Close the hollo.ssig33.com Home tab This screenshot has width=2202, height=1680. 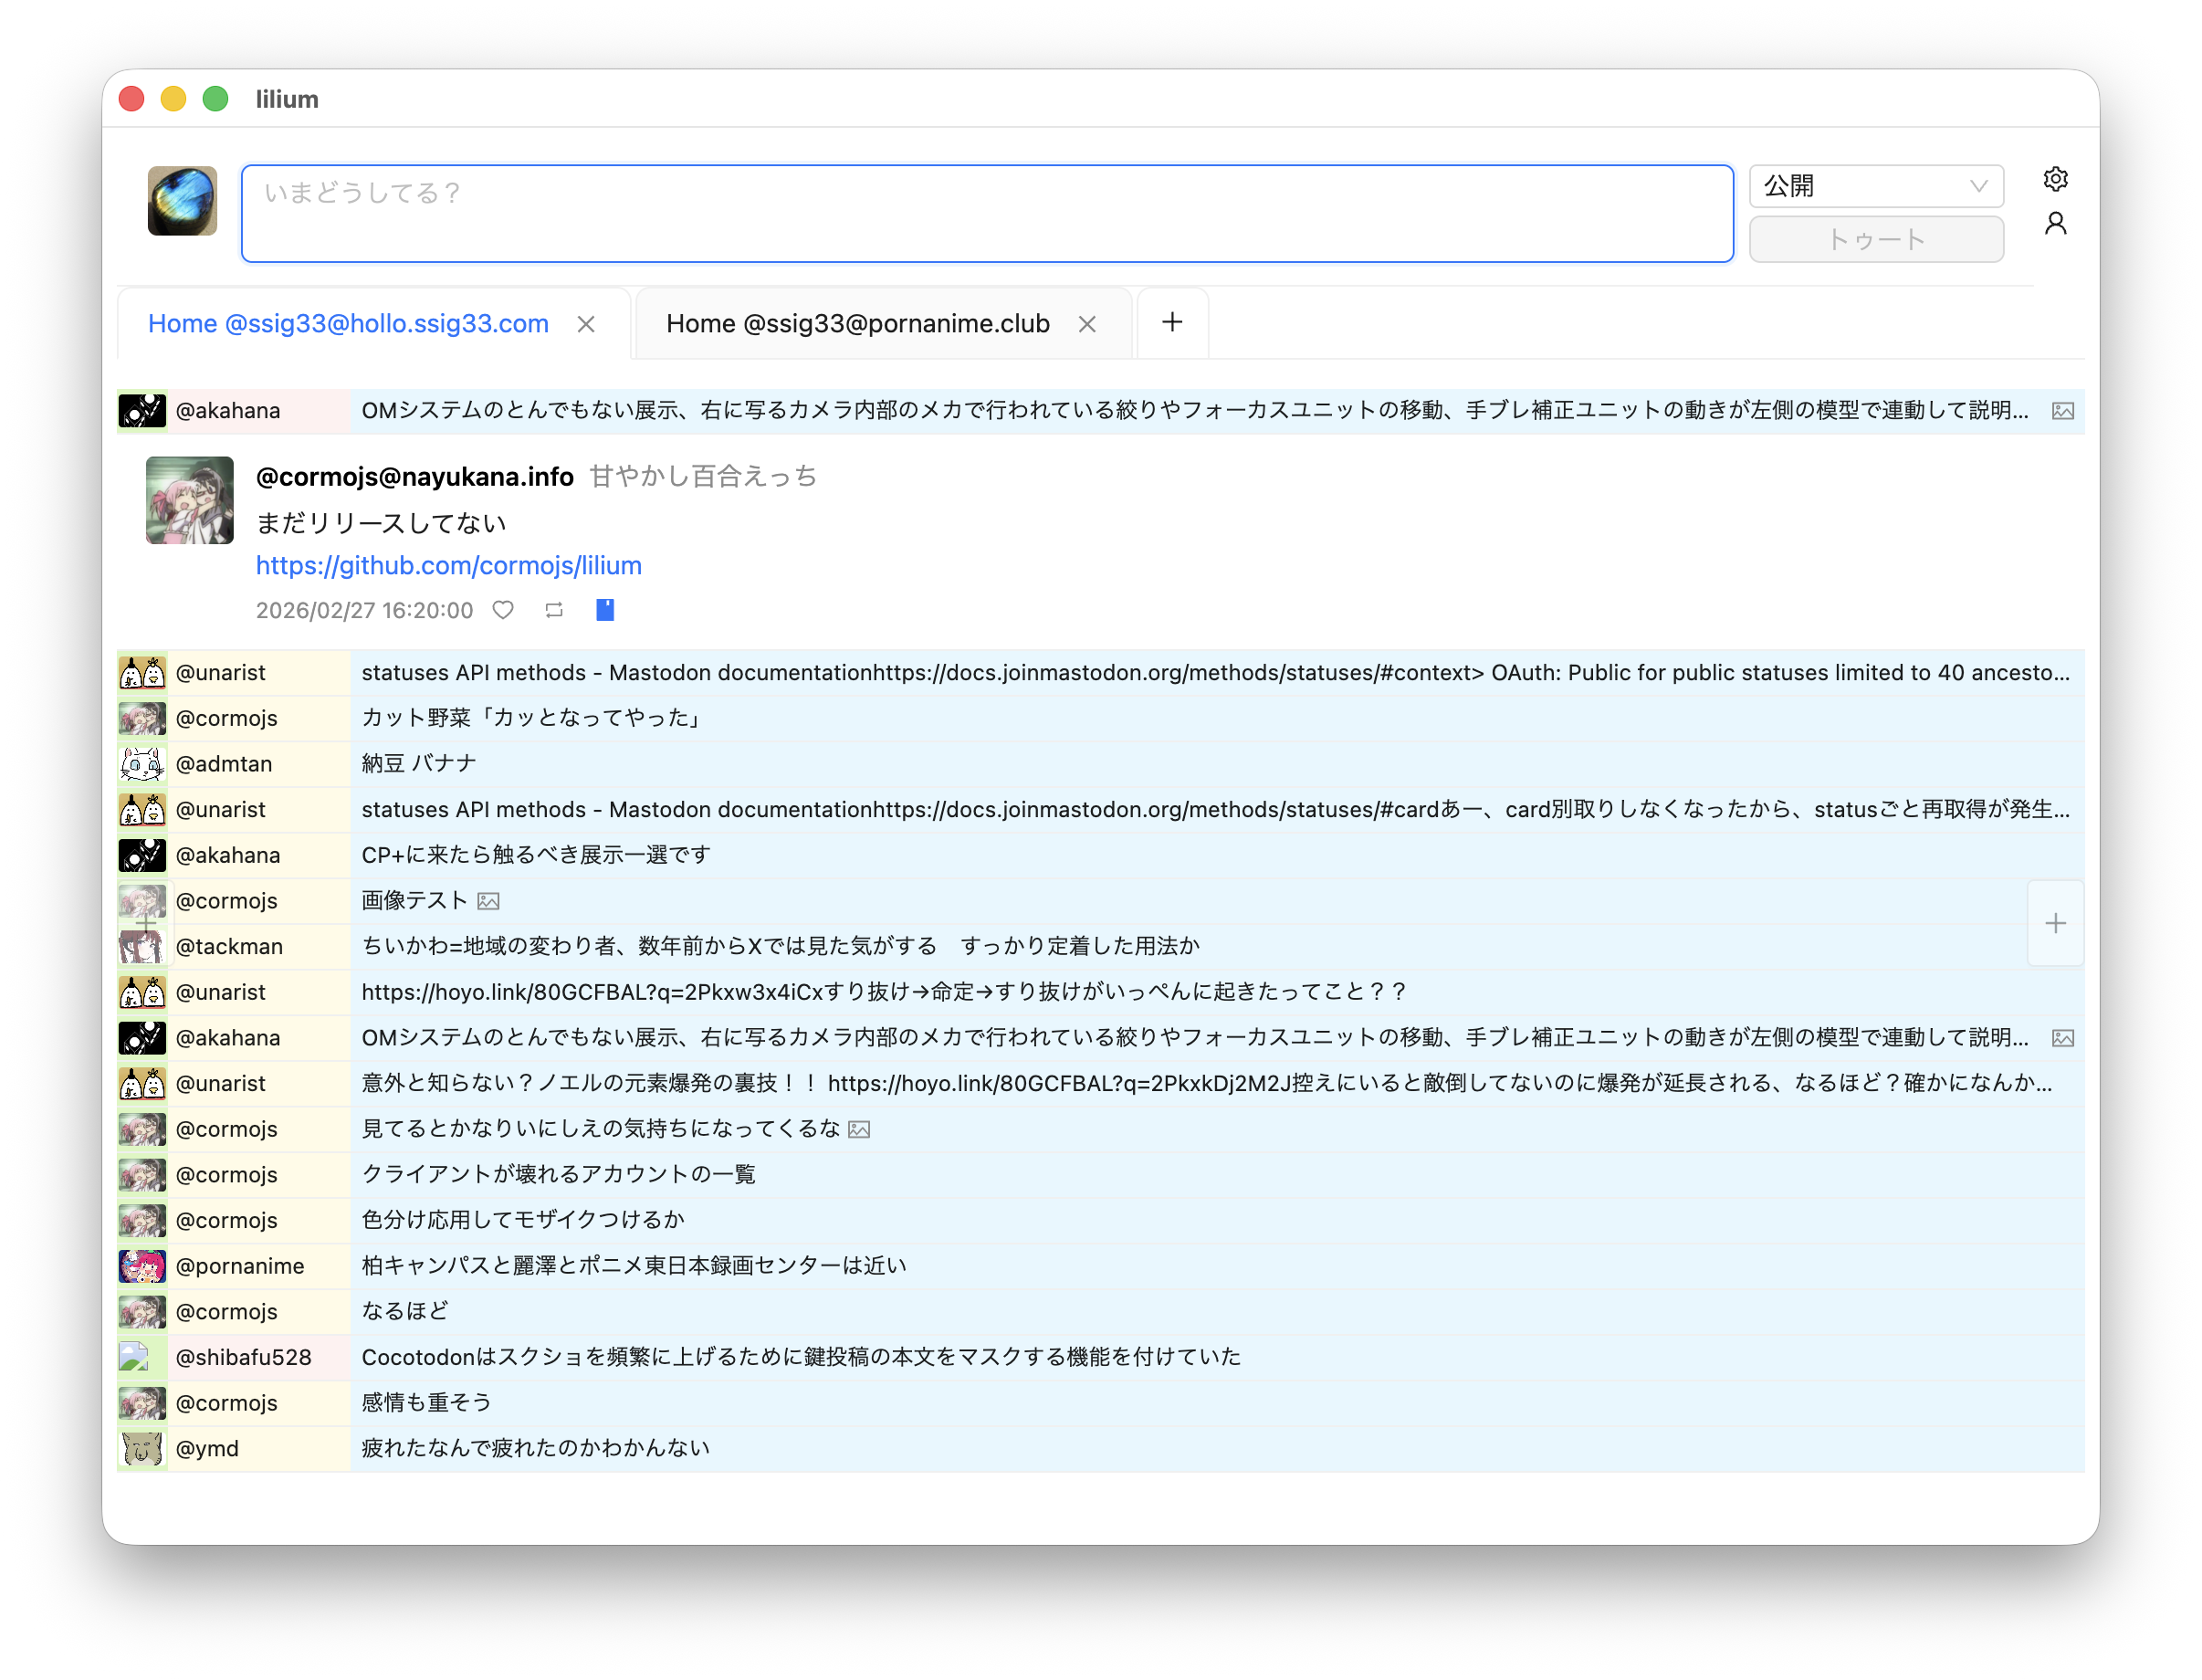(x=586, y=324)
